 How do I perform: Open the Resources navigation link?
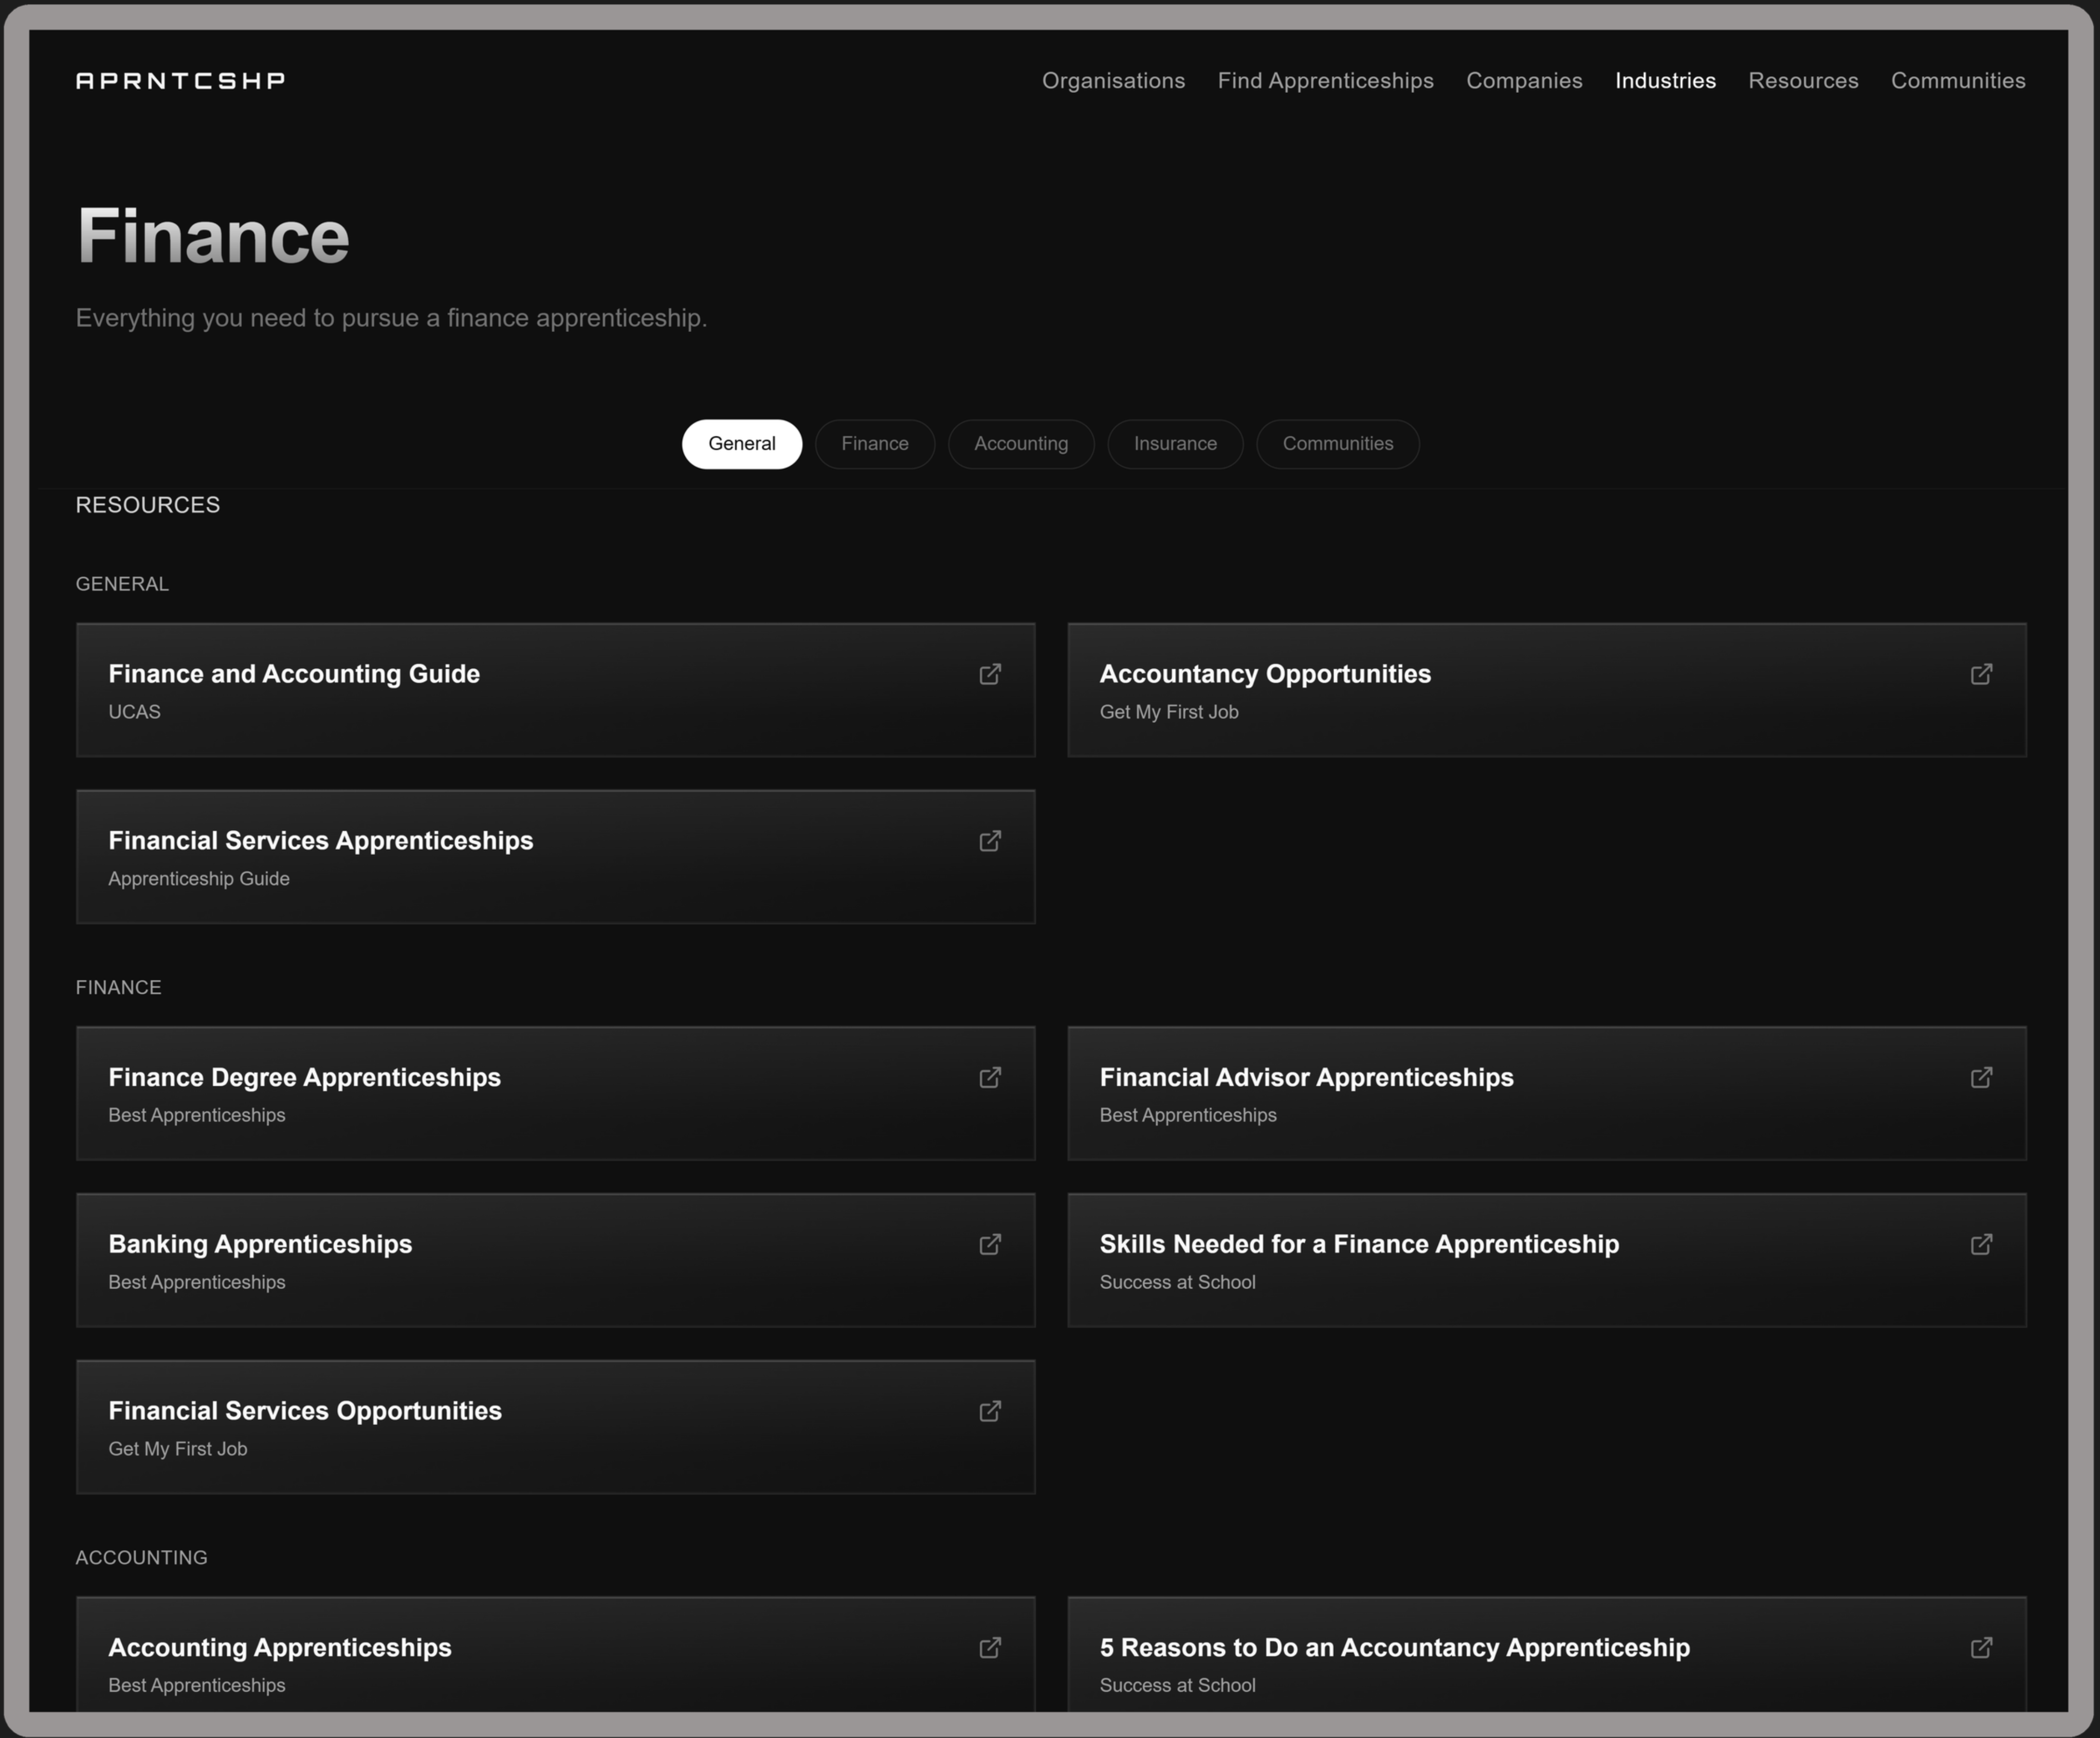tap(1803, 80)
